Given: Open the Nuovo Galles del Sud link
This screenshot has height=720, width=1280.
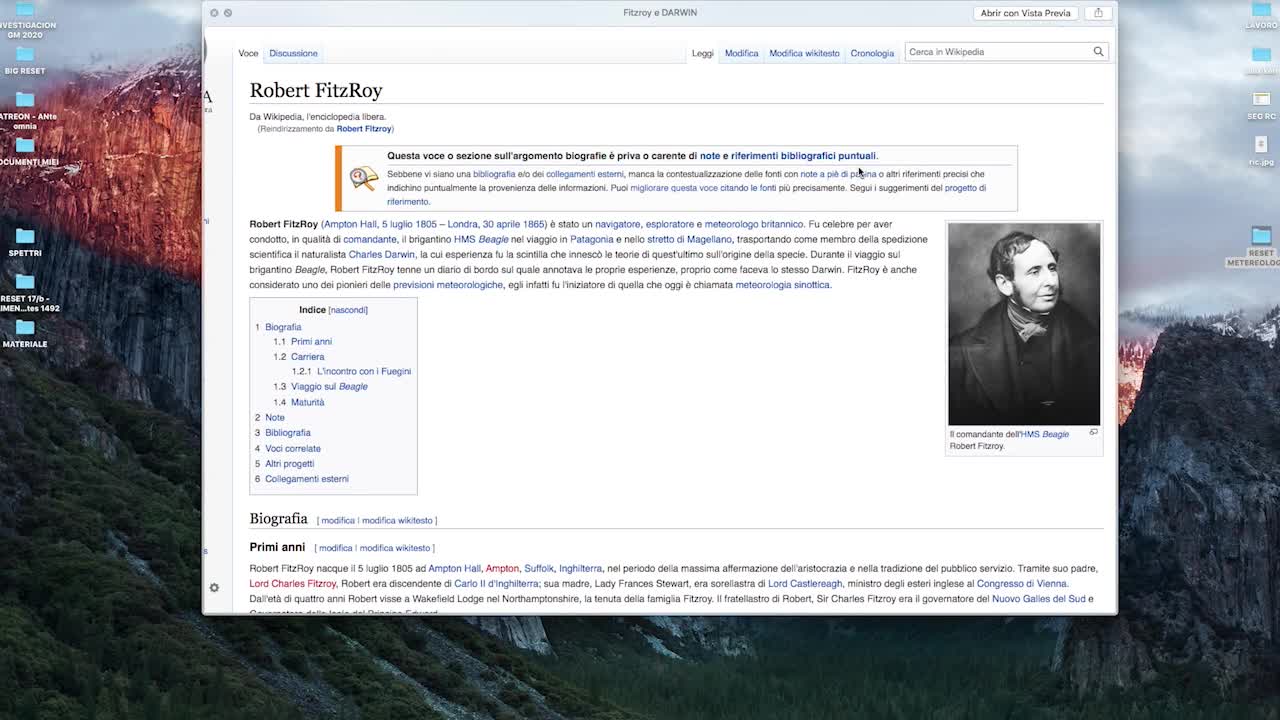Looking at the screenshot, I should click(1038, 599).
